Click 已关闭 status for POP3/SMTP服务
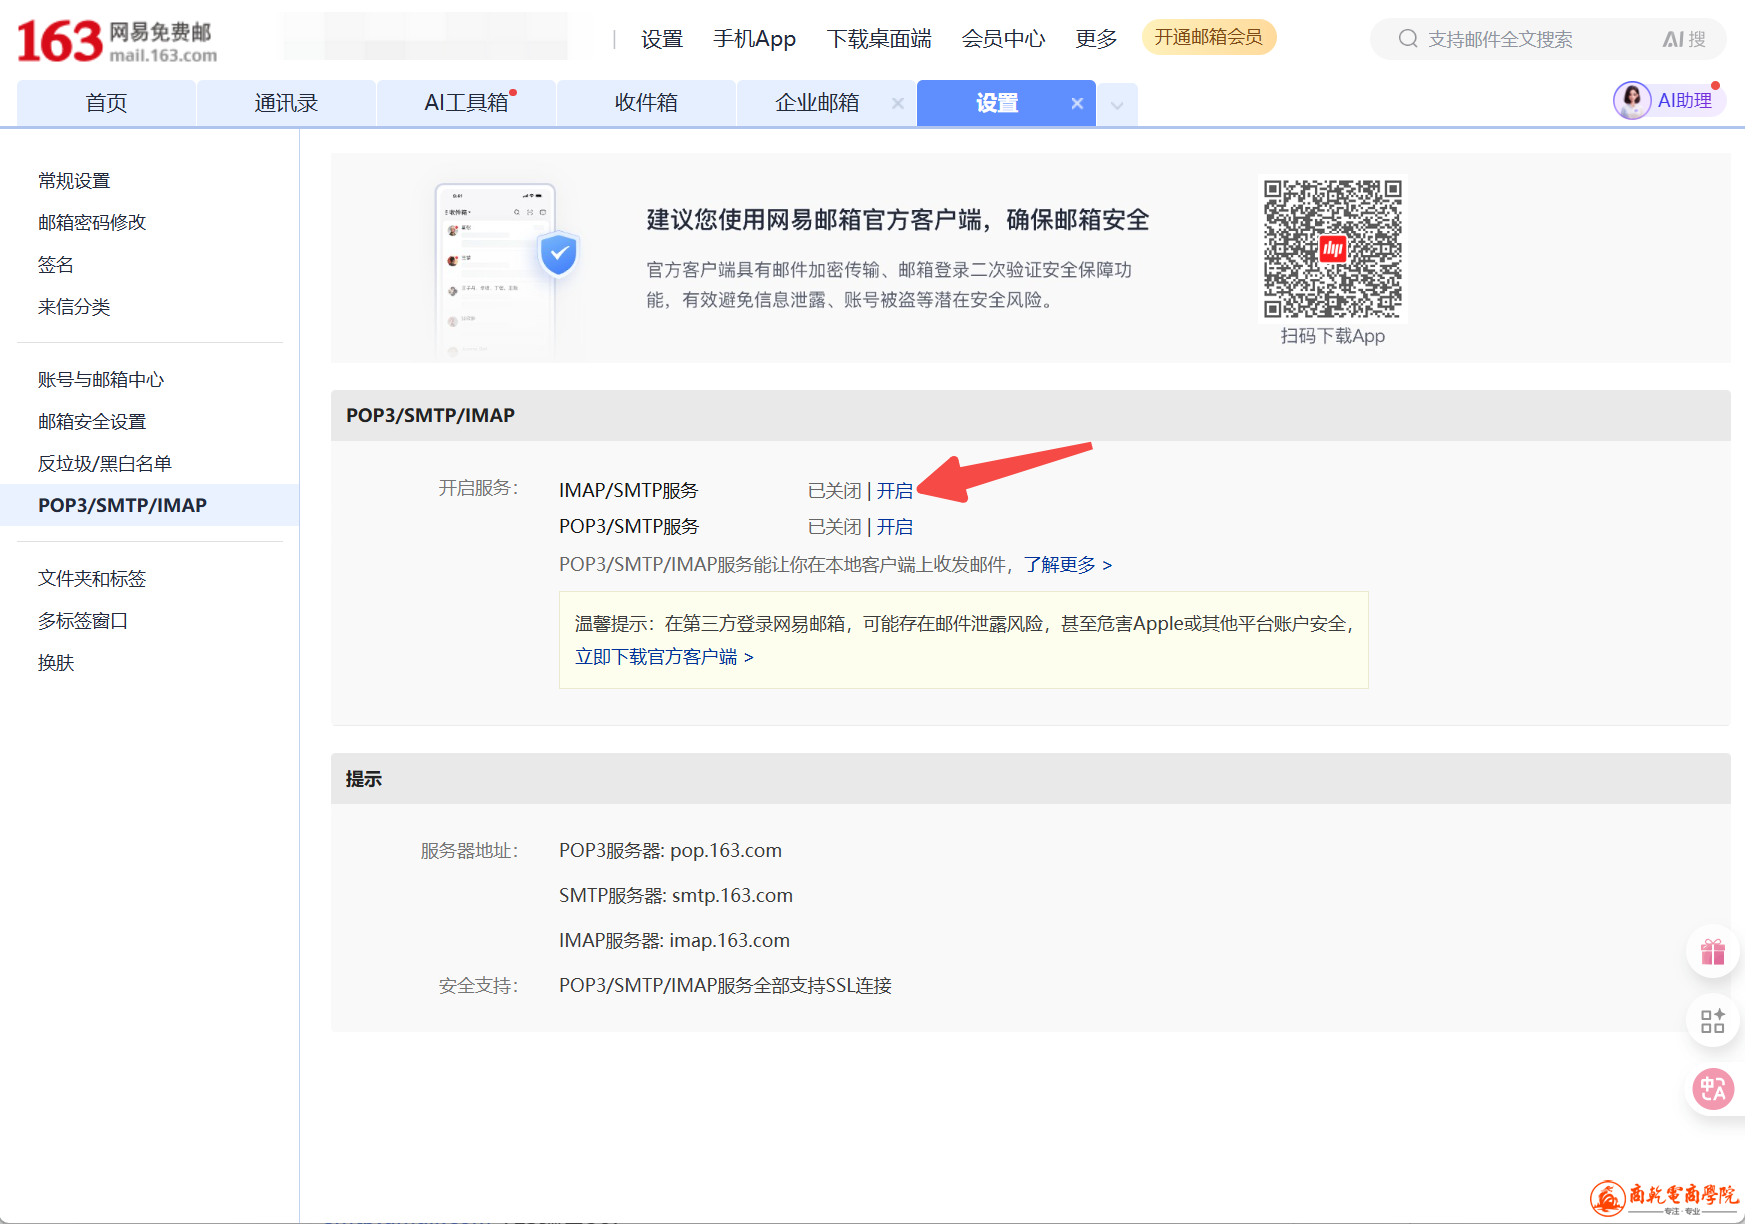The height and width of the screenshot is (1224, 1745). click(x=835, y=527)
